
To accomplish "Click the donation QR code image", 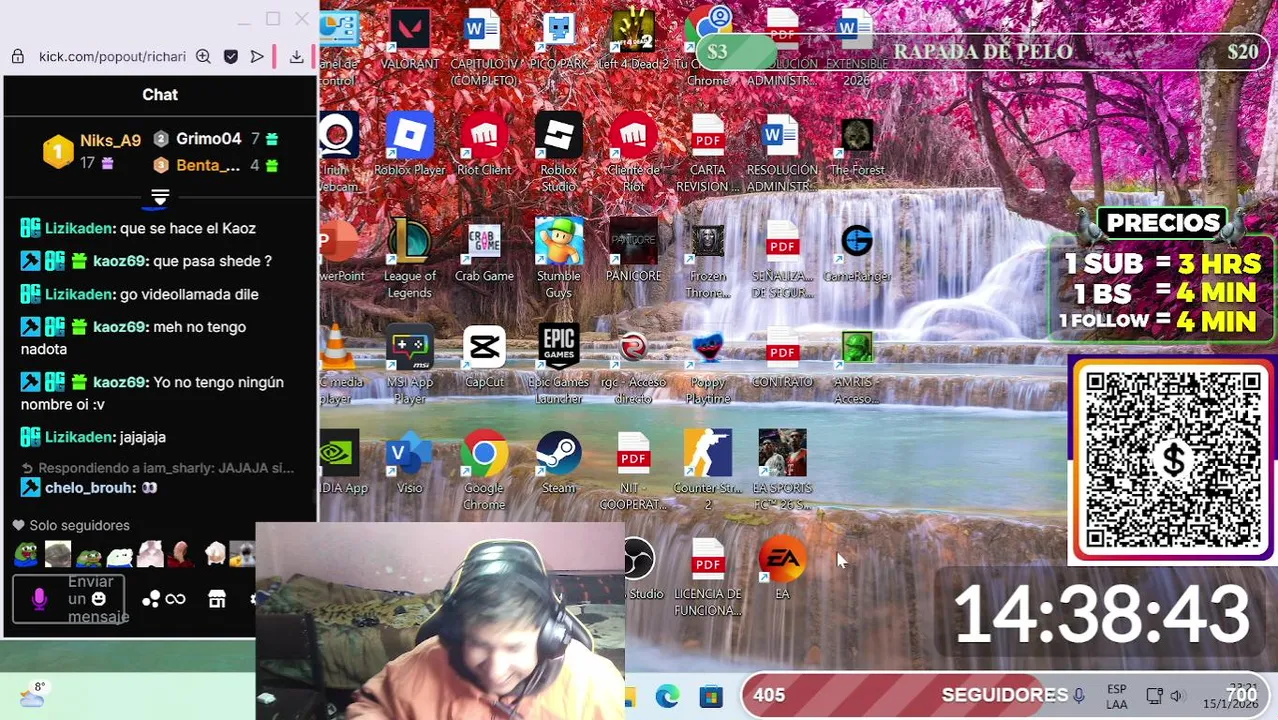I will tap(1172, 461).
